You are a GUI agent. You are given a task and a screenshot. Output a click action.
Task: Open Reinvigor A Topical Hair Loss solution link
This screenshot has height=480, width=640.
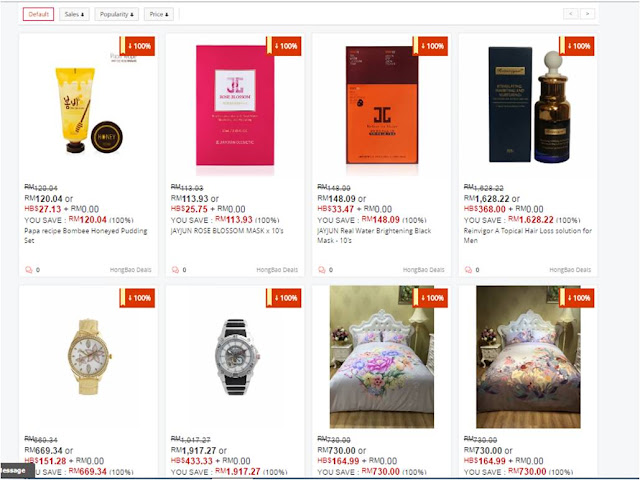coord(527,236)
